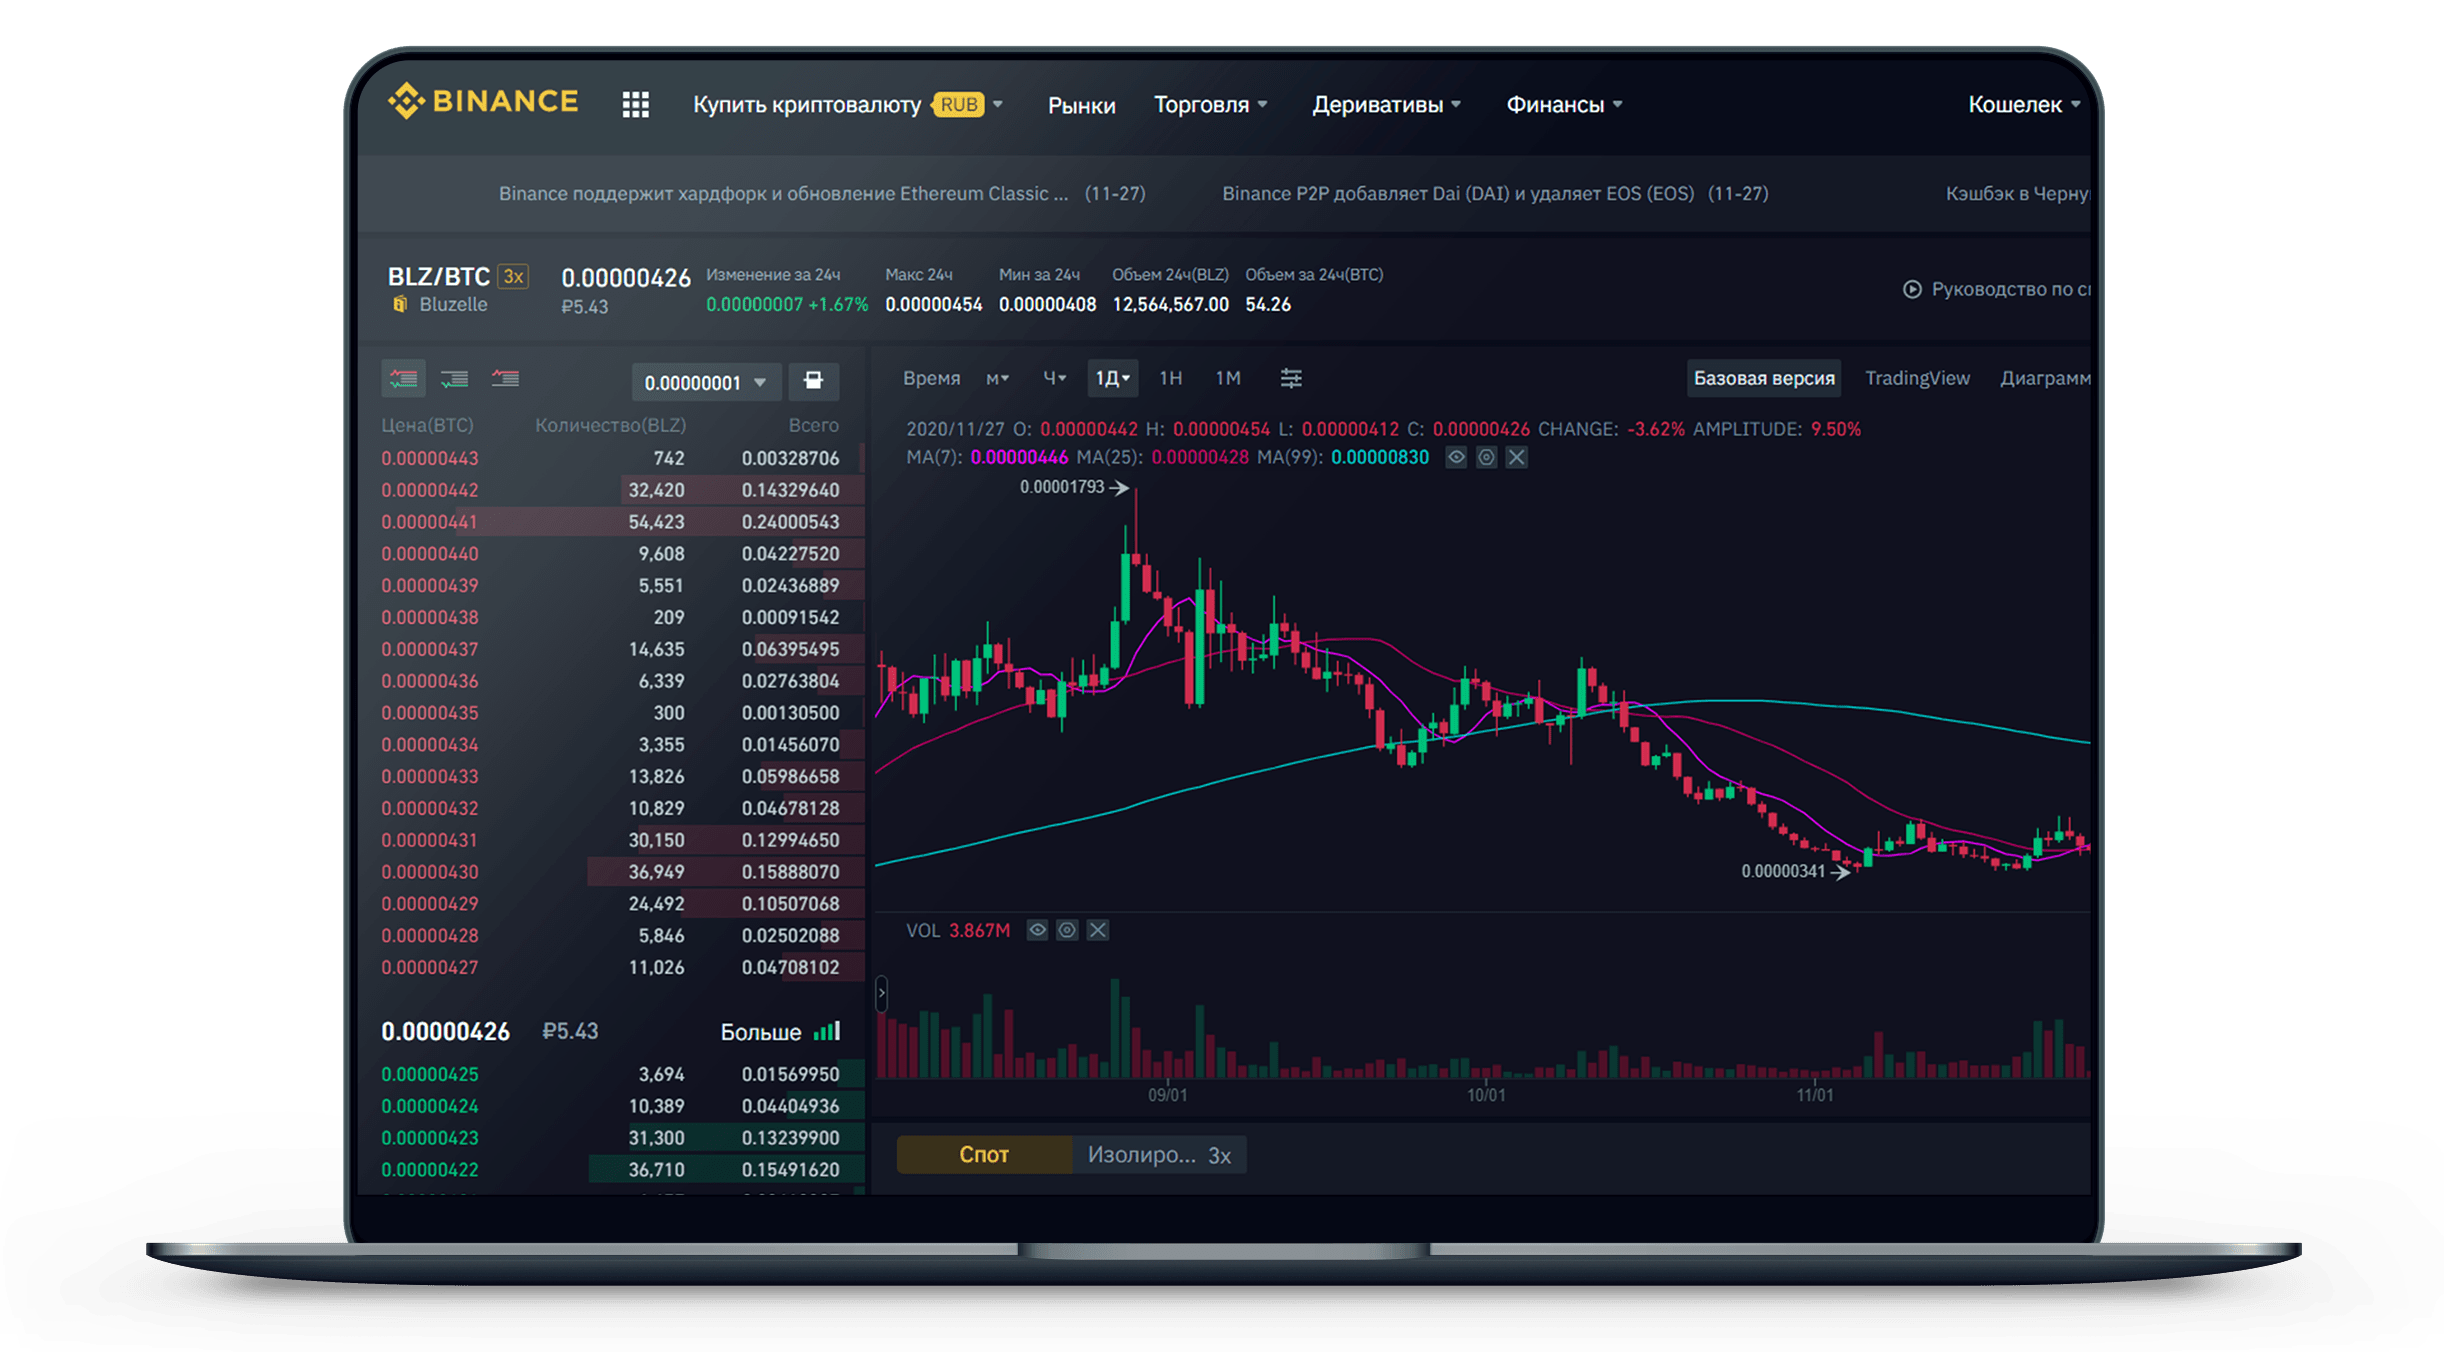Select bid price 0.00000425
2444x1352 pixels.
430,1074
